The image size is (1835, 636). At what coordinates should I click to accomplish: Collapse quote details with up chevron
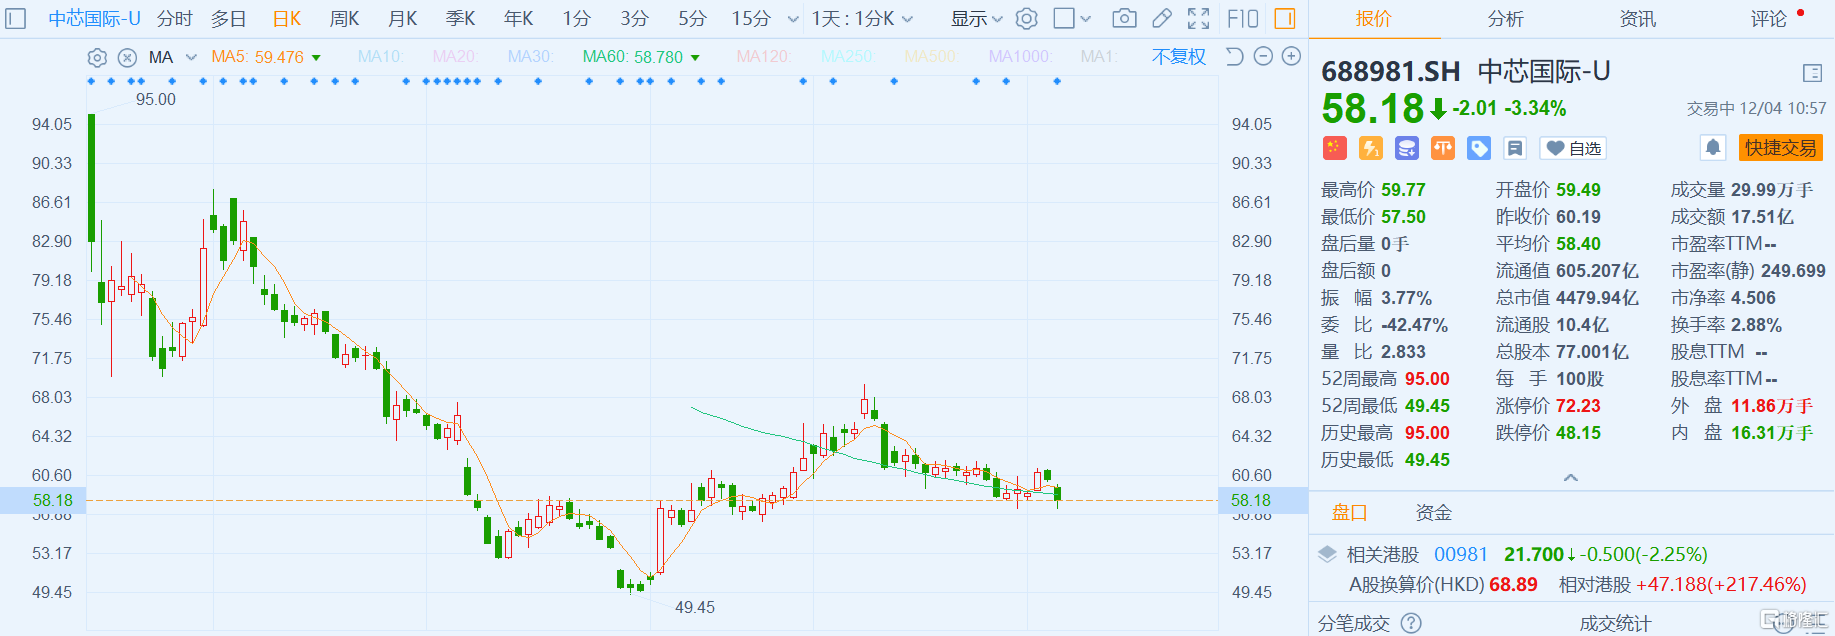click(x=1571, y=478)
